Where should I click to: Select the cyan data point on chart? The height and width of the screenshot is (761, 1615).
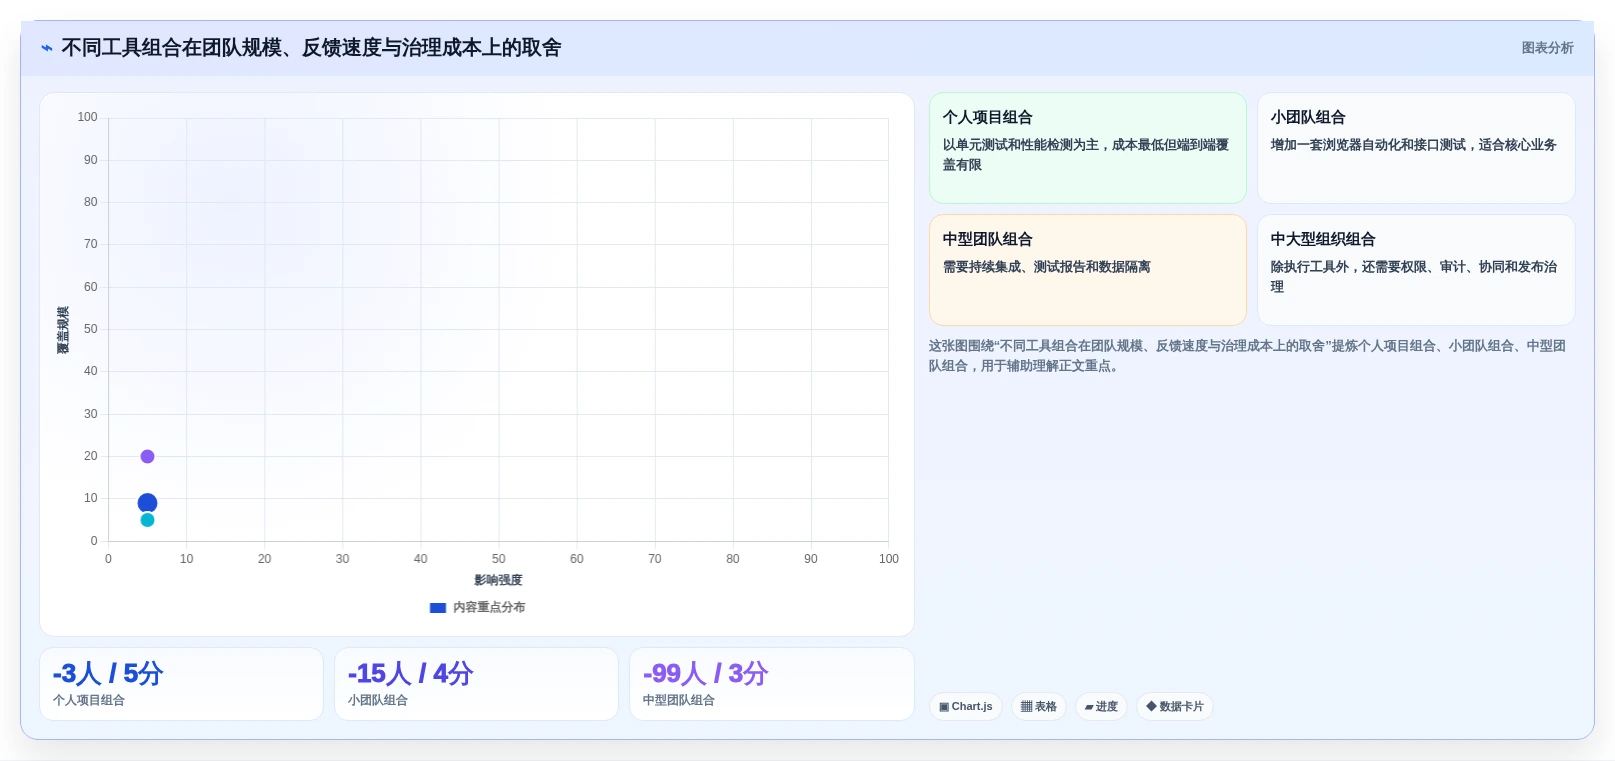click(147, 520)
